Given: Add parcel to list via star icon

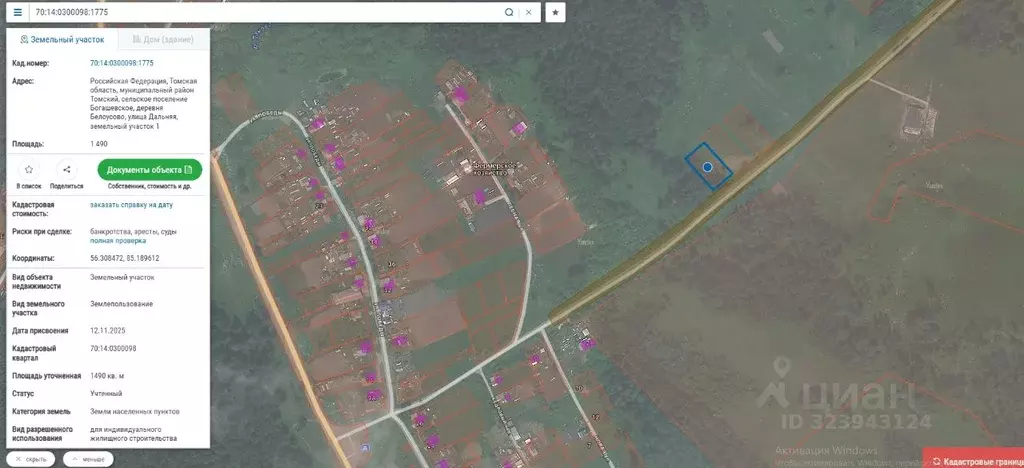Looking at the screenshot, I should pos(29,170).
